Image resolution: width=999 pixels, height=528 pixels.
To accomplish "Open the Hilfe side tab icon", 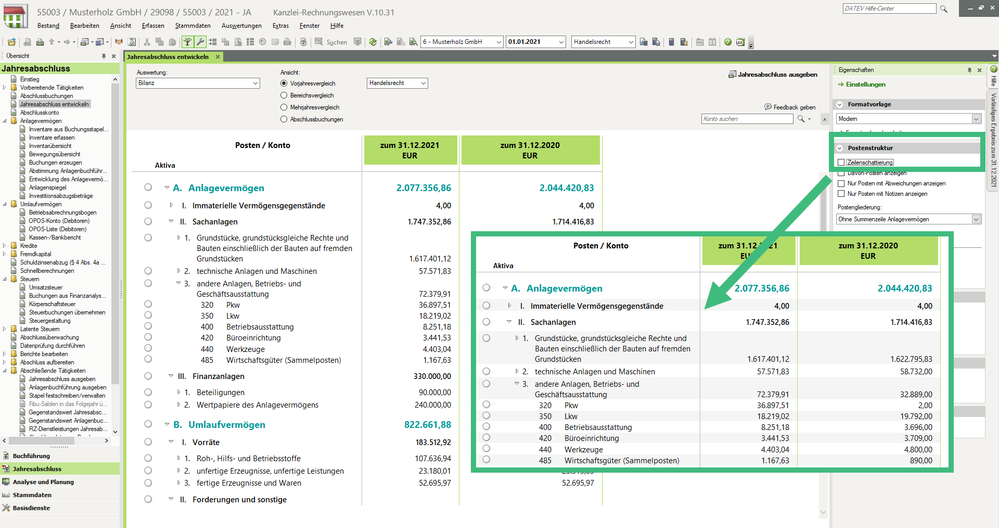I will (993, 69).
